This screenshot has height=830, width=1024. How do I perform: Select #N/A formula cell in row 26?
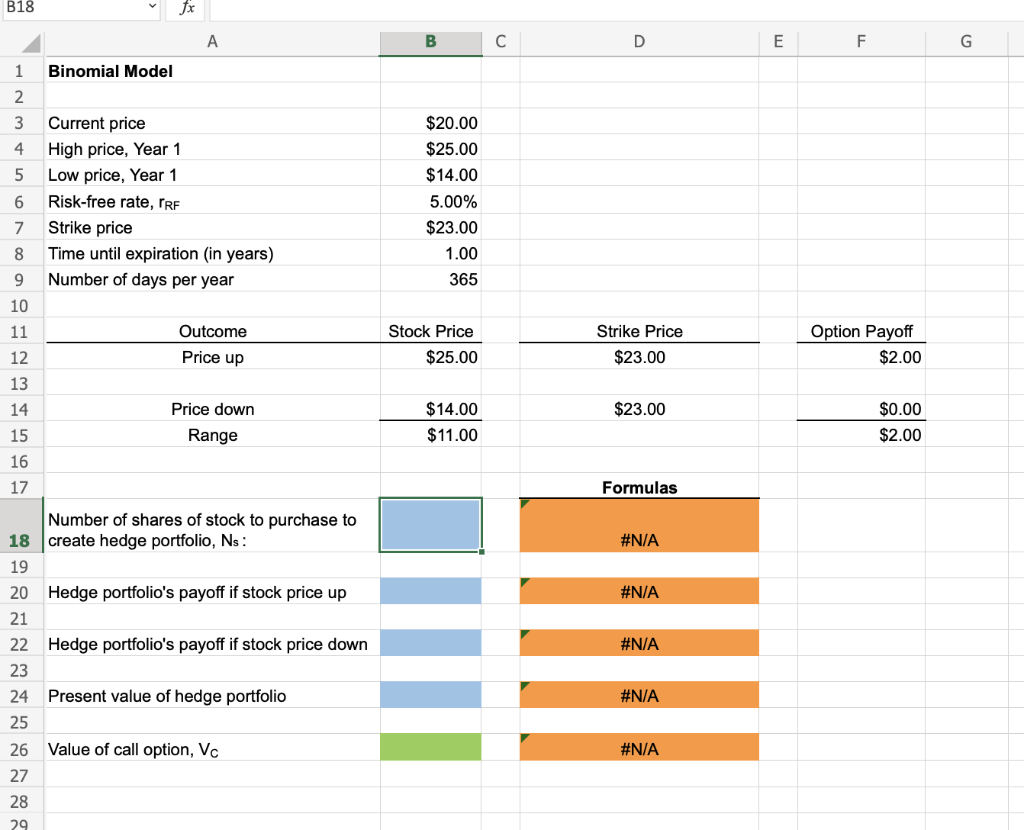[639, 747]
